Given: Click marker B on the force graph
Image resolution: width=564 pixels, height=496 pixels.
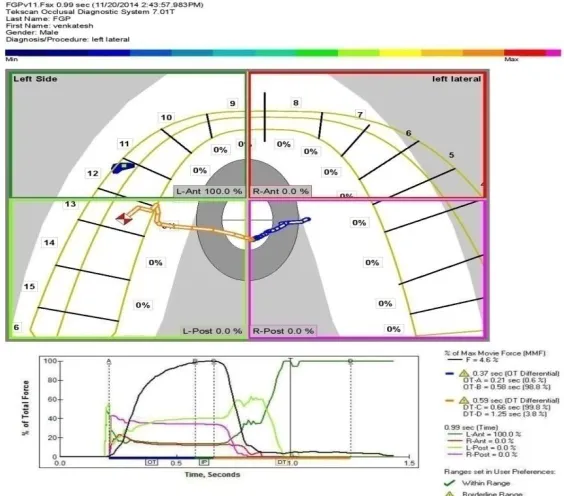Looking at the screenshot, I should coord(195,361).
